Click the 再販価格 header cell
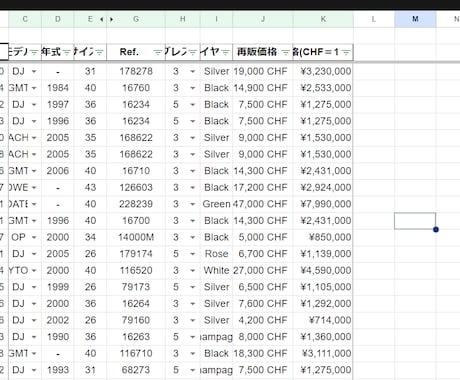The height and width of the screenshot is (380, 460). click(x=263, y=52)
